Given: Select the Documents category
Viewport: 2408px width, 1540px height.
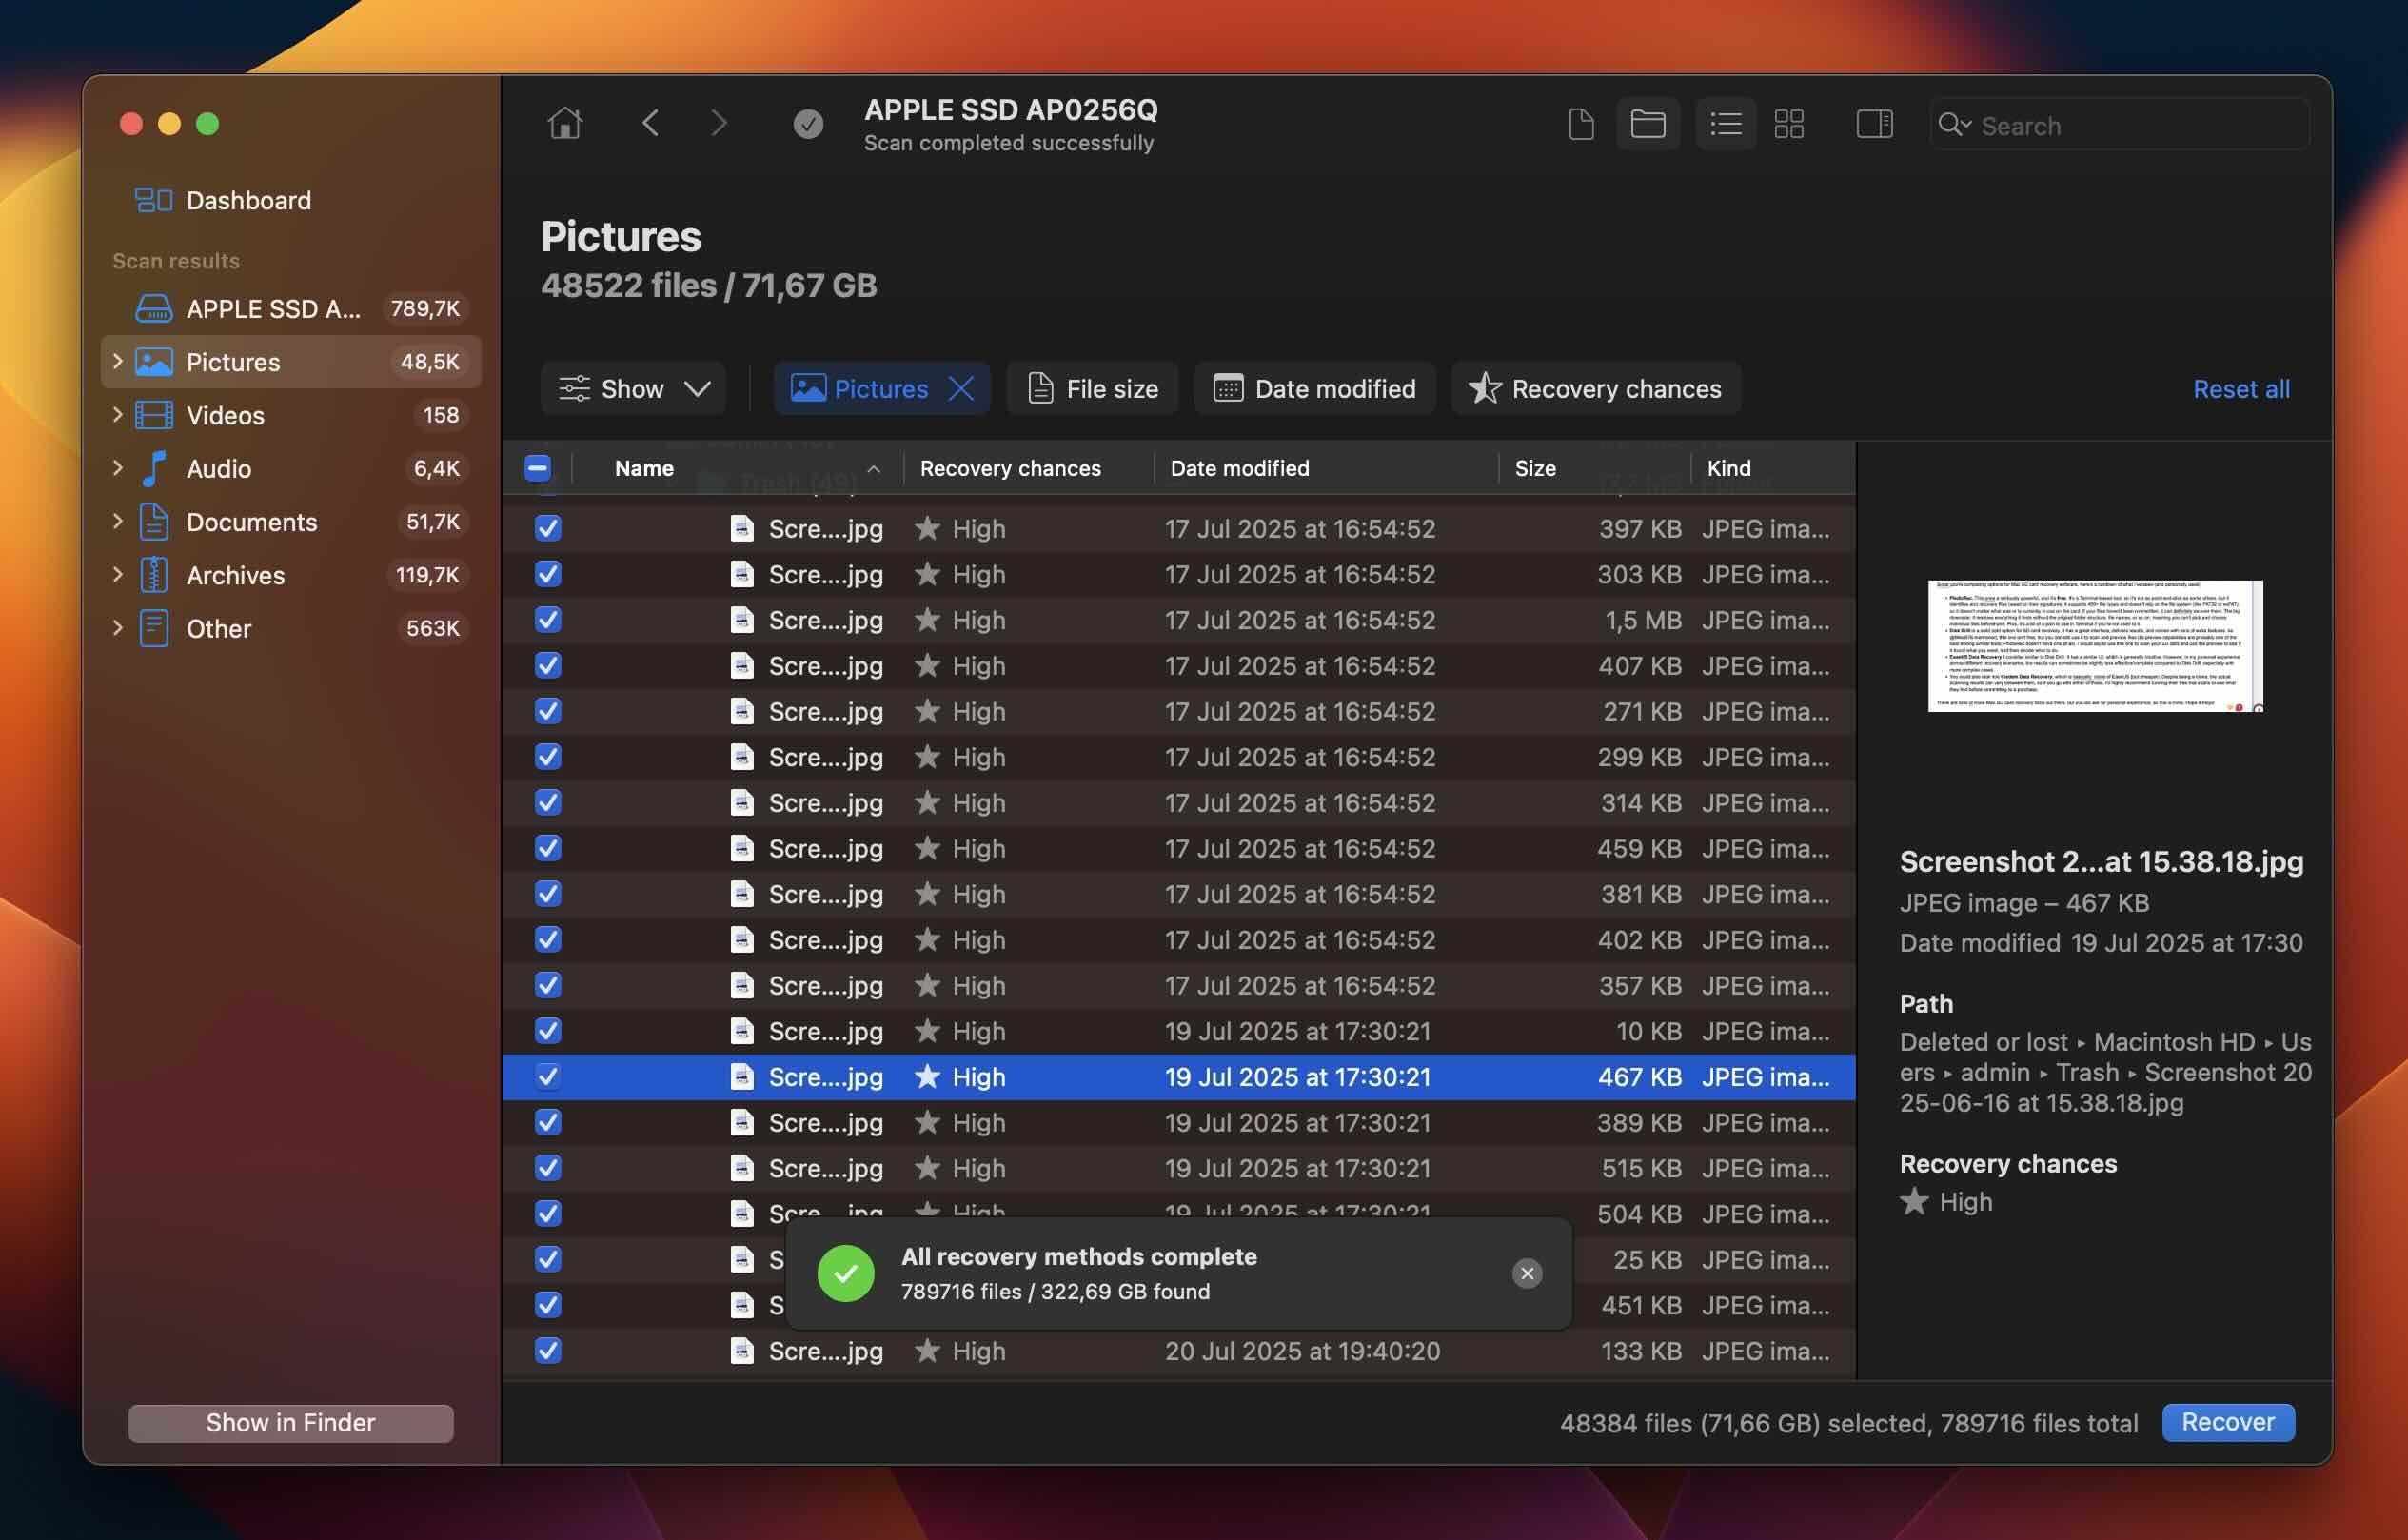Looking at the screenshot, I should click(292, 521).
